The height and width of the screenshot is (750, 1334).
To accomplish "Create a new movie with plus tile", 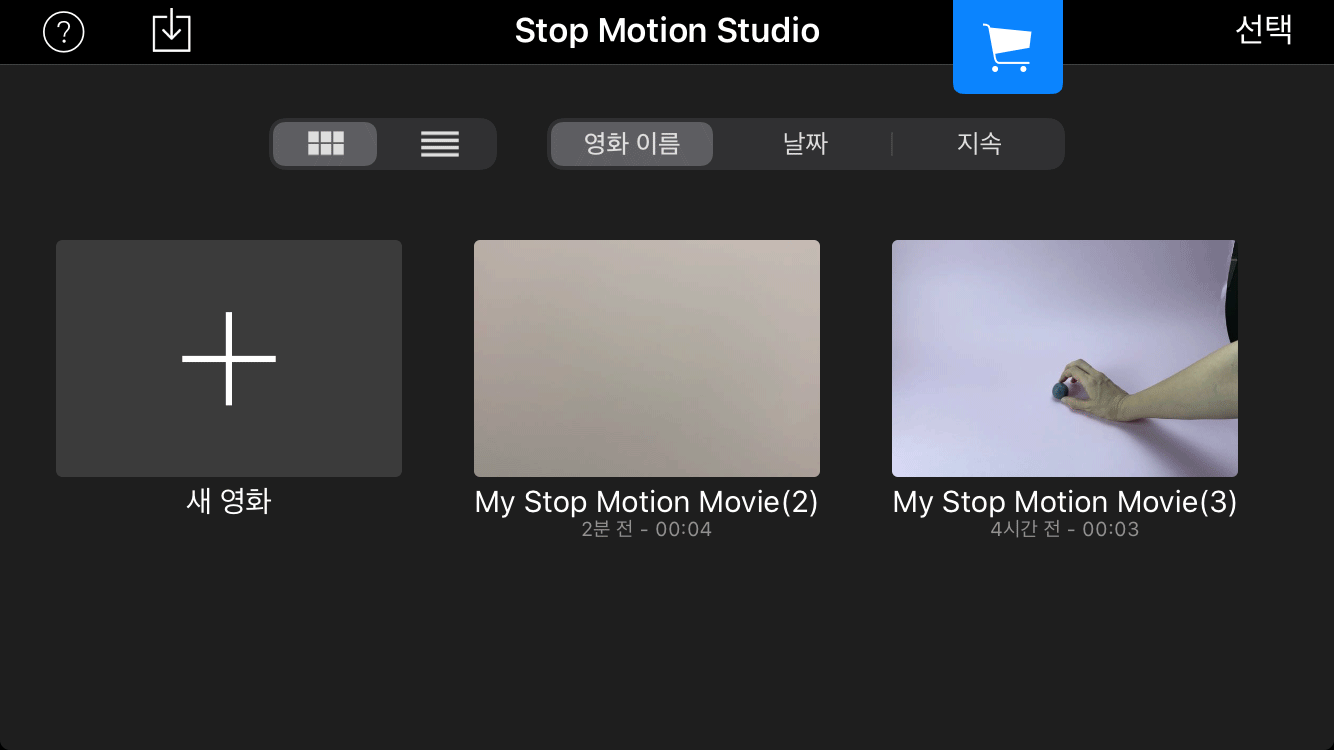I will pos(229,358).
